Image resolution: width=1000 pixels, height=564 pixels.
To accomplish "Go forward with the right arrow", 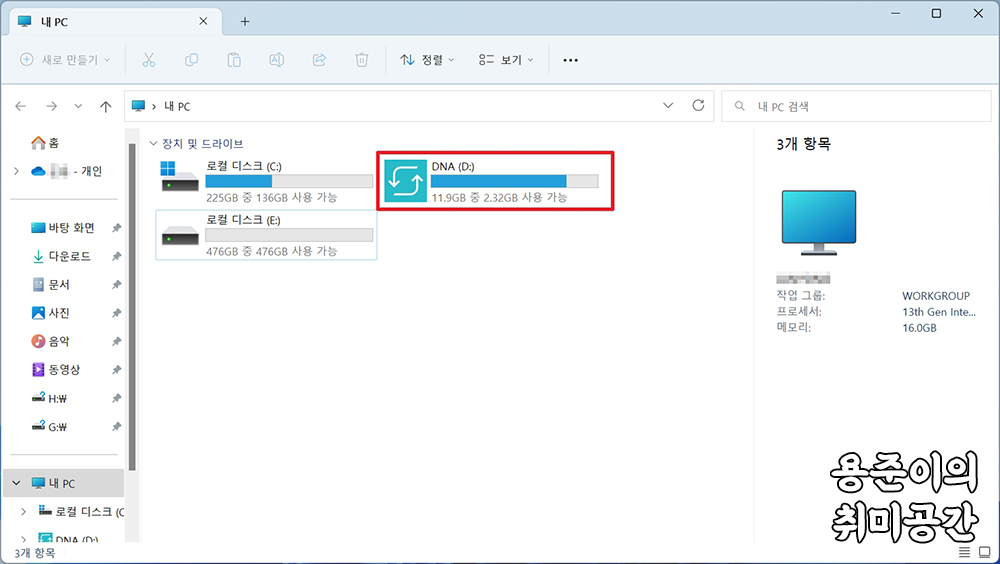I will (x=52, y=106).
